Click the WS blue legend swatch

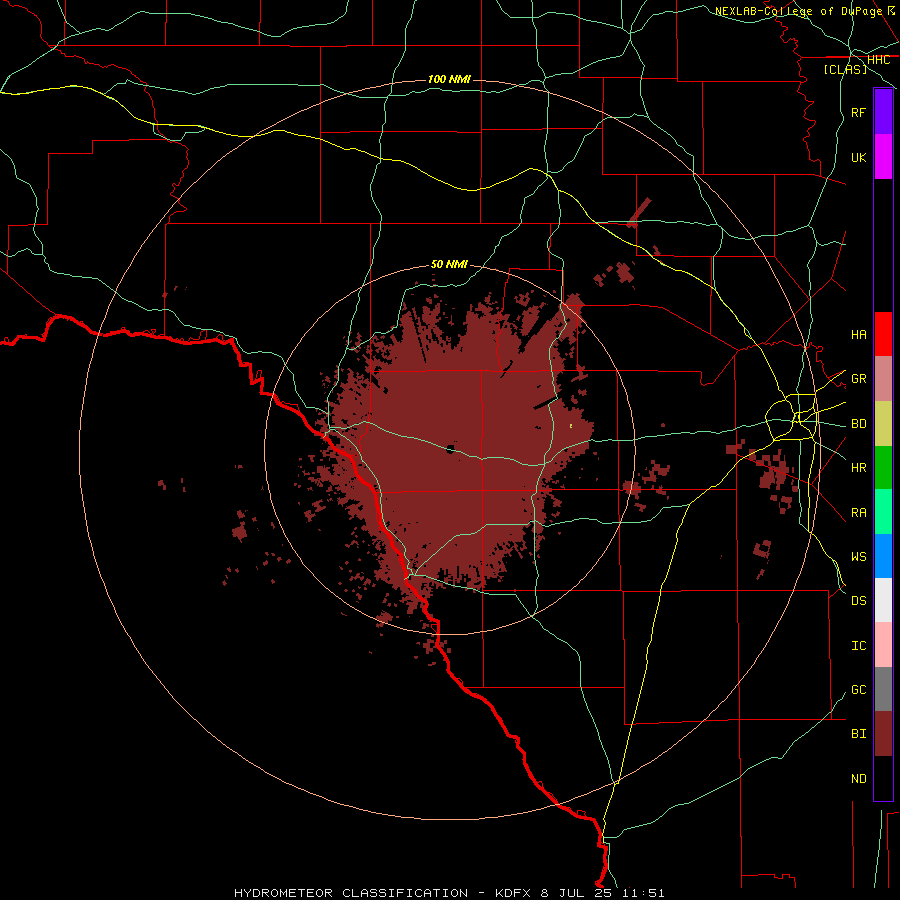click(883, 556)
